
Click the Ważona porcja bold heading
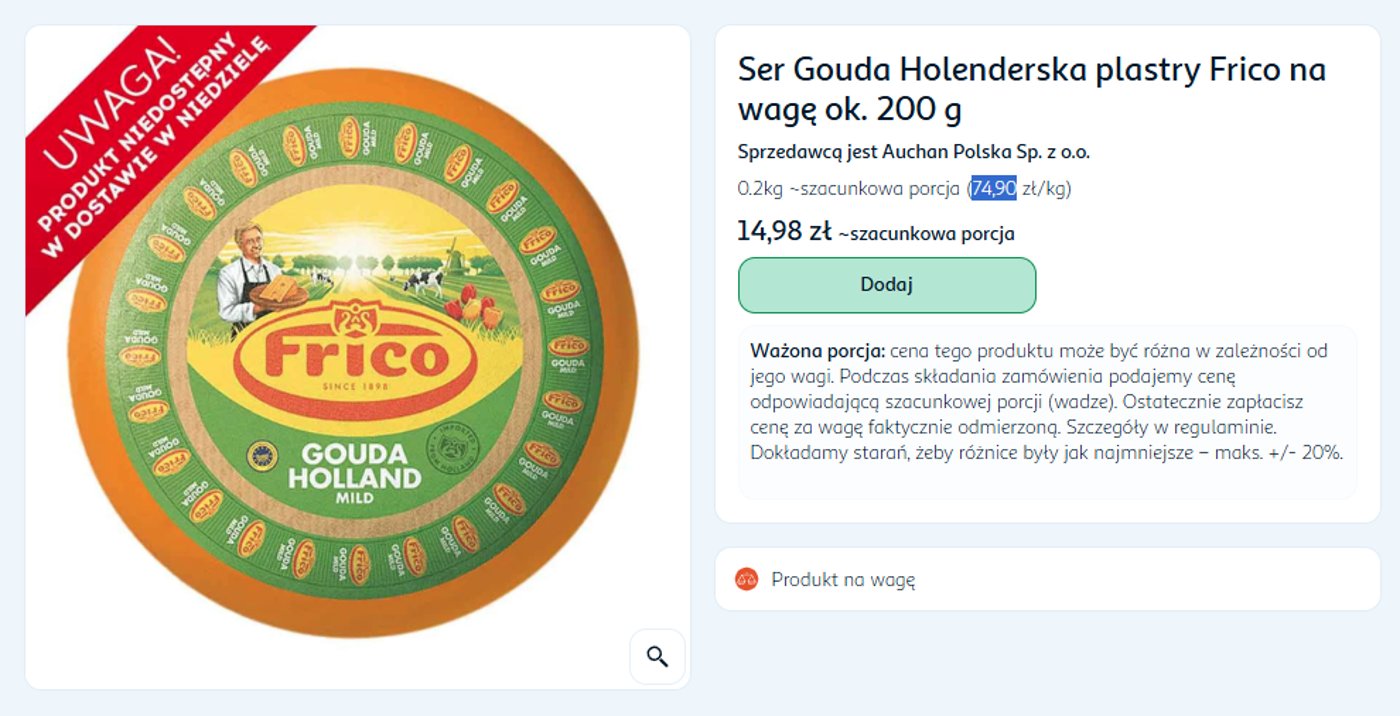[x=818, y=351]
